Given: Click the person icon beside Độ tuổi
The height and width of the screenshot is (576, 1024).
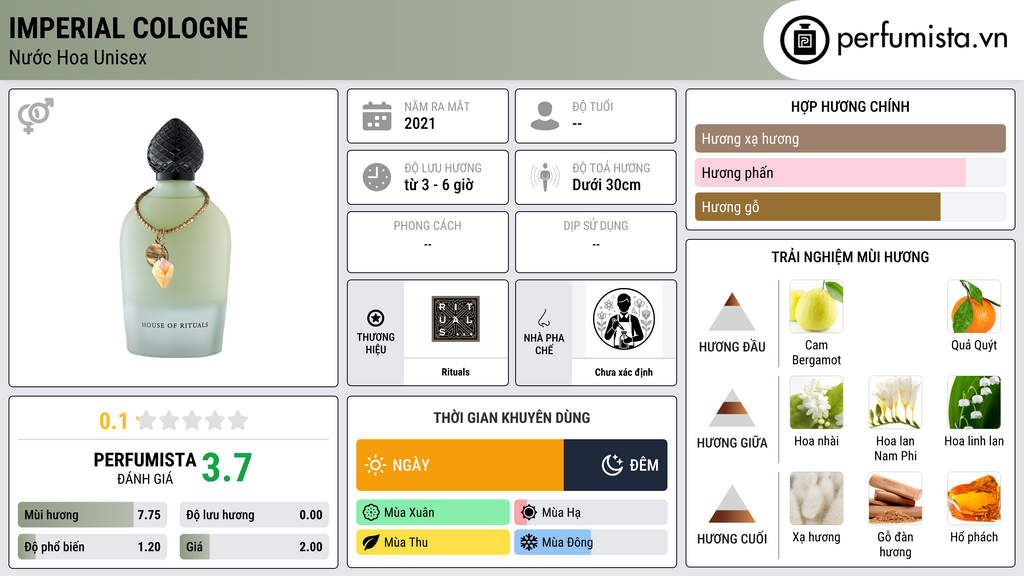Looking at the screenshot, I should coord(545,116).
